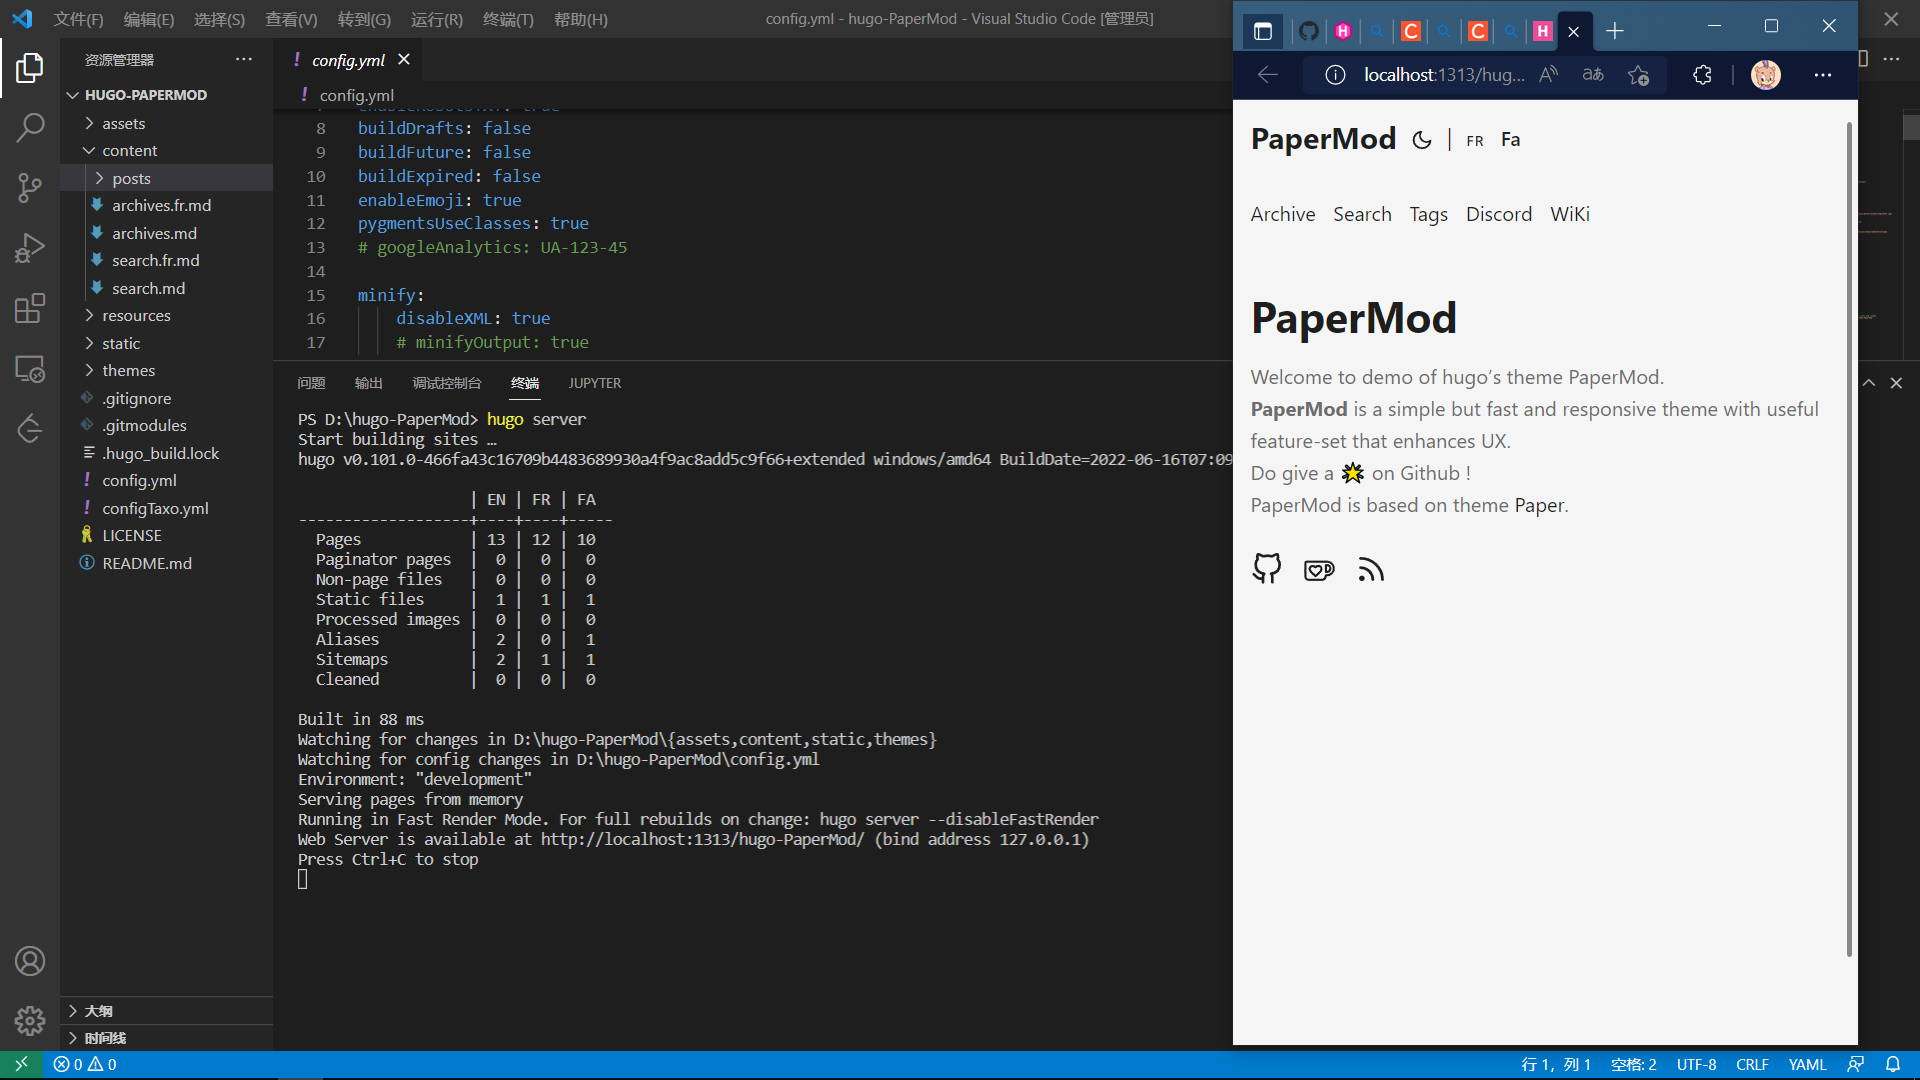Toggle dark mode moon icon on PaperMod
1920x1080 pixels.
1421,140
